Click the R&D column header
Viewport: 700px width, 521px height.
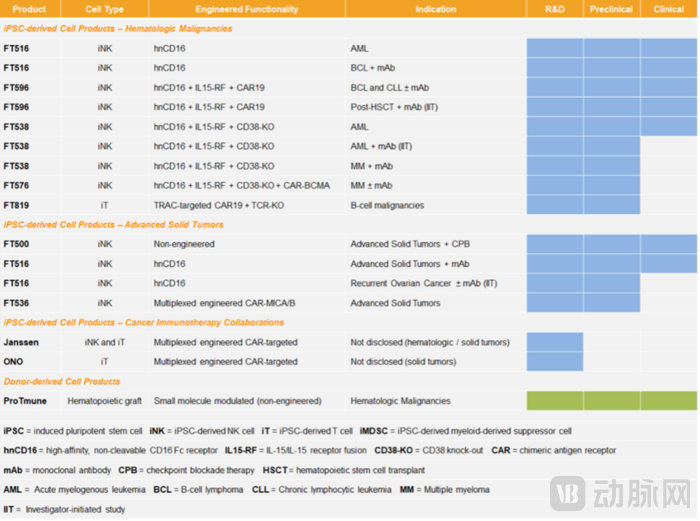pos(555,9)
